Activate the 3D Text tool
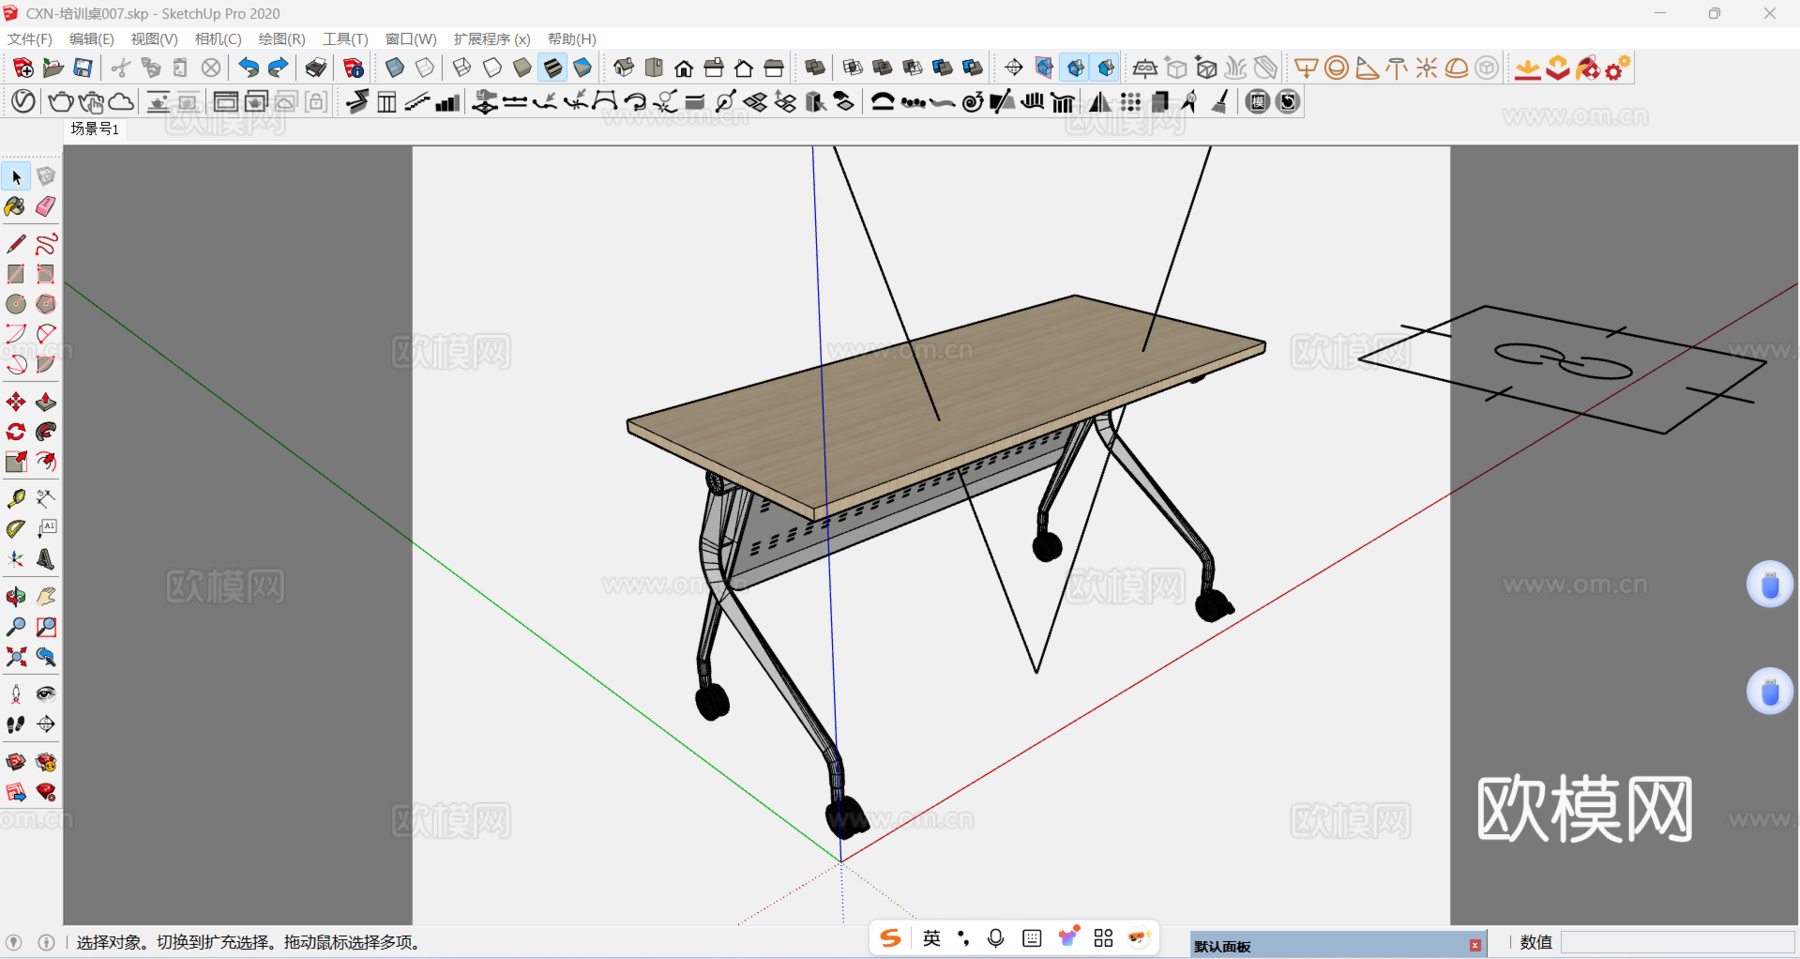 (46, 559)
